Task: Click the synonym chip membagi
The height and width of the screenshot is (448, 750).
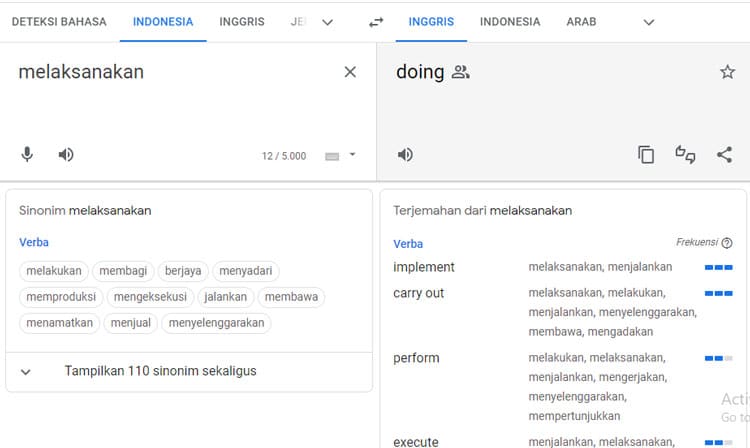Action: [x=123, y=271]
